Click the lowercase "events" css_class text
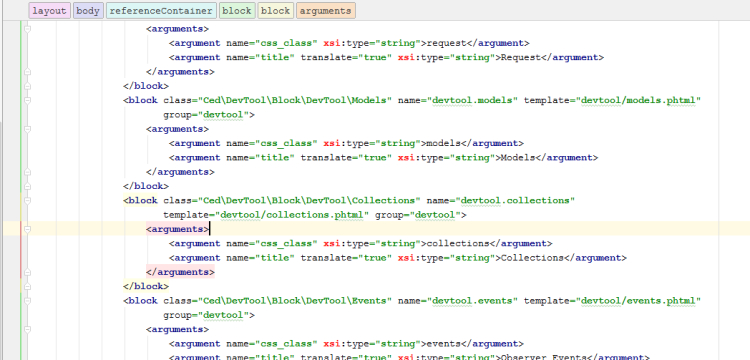Image resolution: width=750 pixels, height=360 pixels. click(443, 344)
